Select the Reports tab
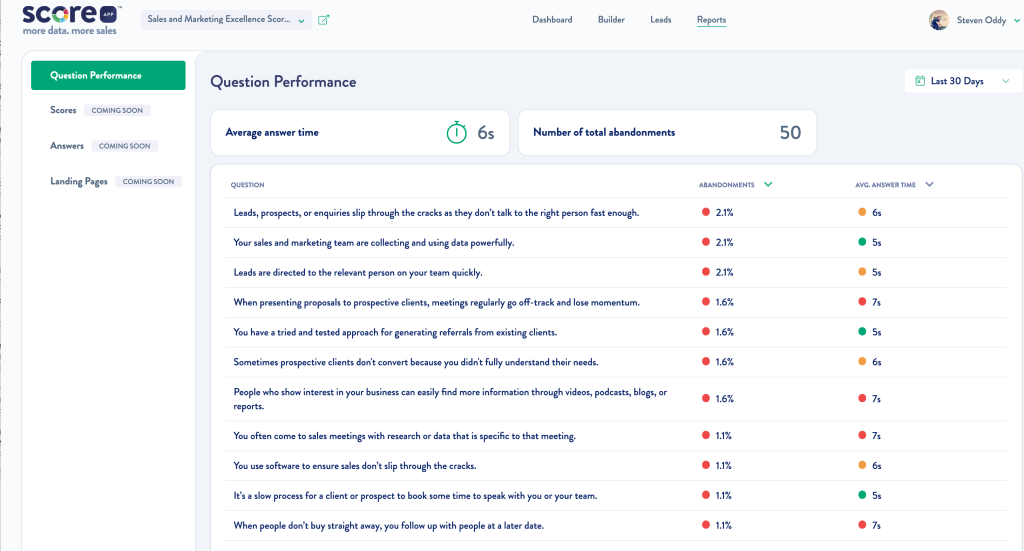This screenshot has height=551, width=1024. (x=711, y=20)
